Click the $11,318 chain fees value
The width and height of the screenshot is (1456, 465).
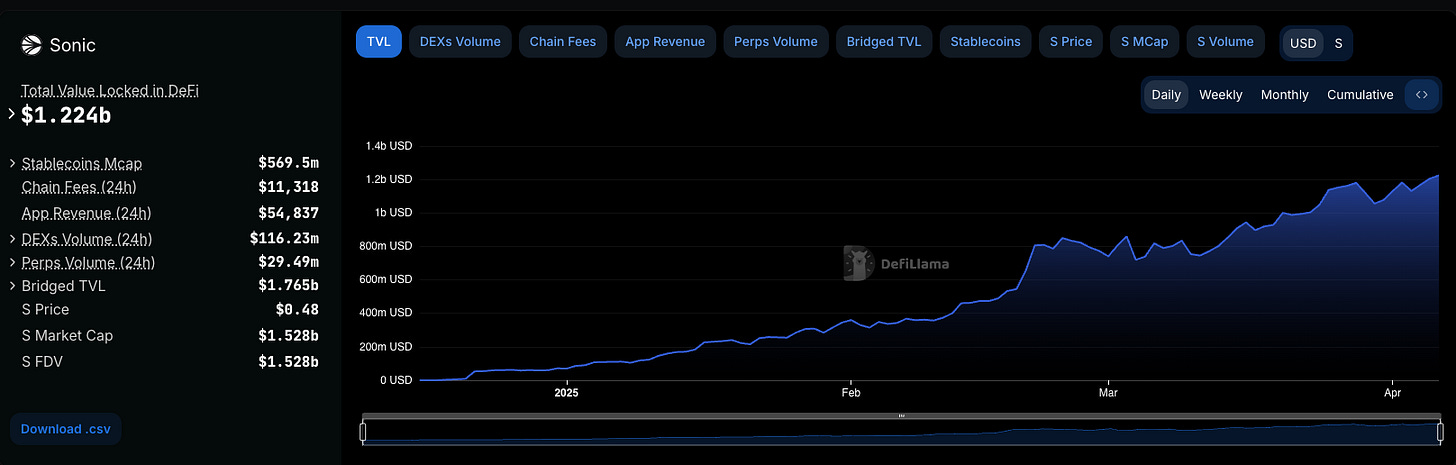pyautogui.click(x=288, y=187)
